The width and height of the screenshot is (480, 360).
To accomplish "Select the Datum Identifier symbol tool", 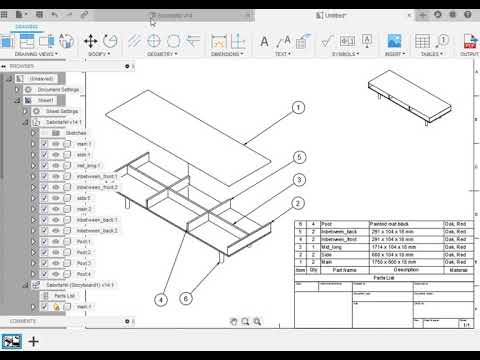I will point(367,41).
